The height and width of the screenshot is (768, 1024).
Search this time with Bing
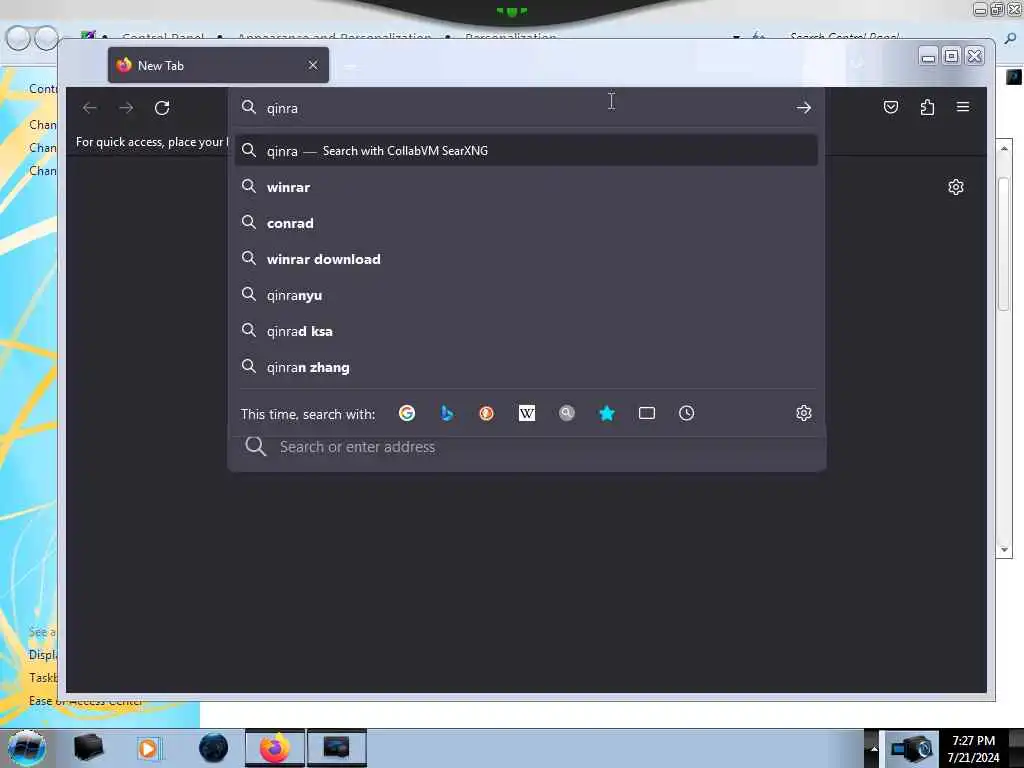point(447,413)
